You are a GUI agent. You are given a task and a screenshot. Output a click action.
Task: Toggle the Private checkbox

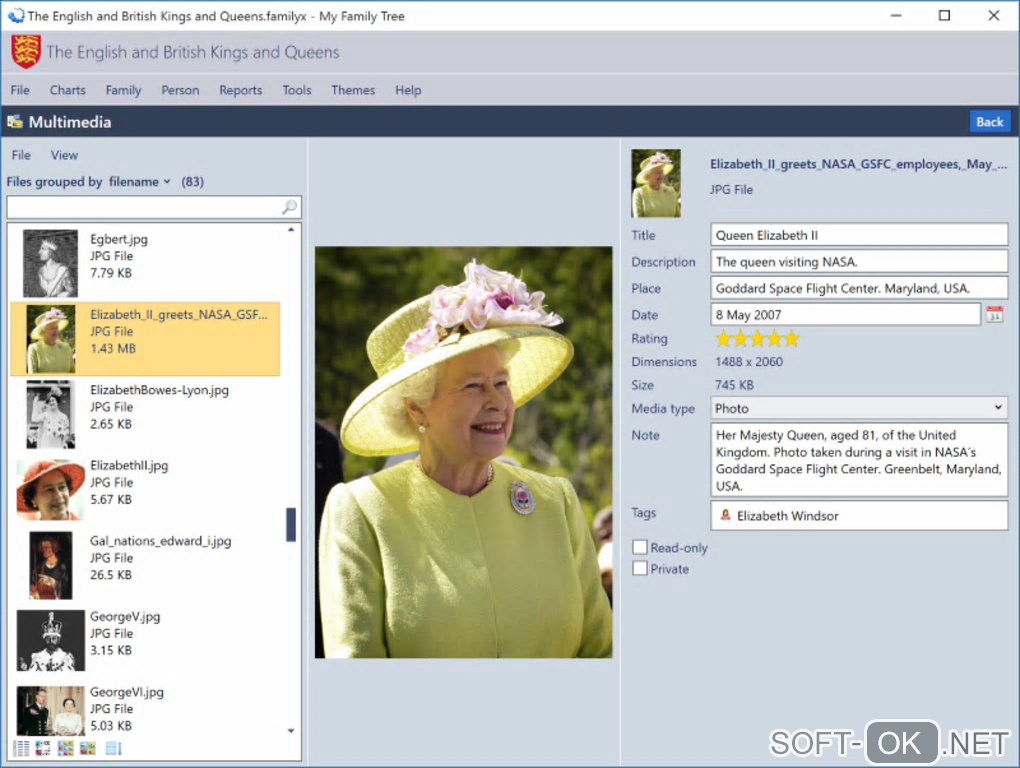[640, 568]
